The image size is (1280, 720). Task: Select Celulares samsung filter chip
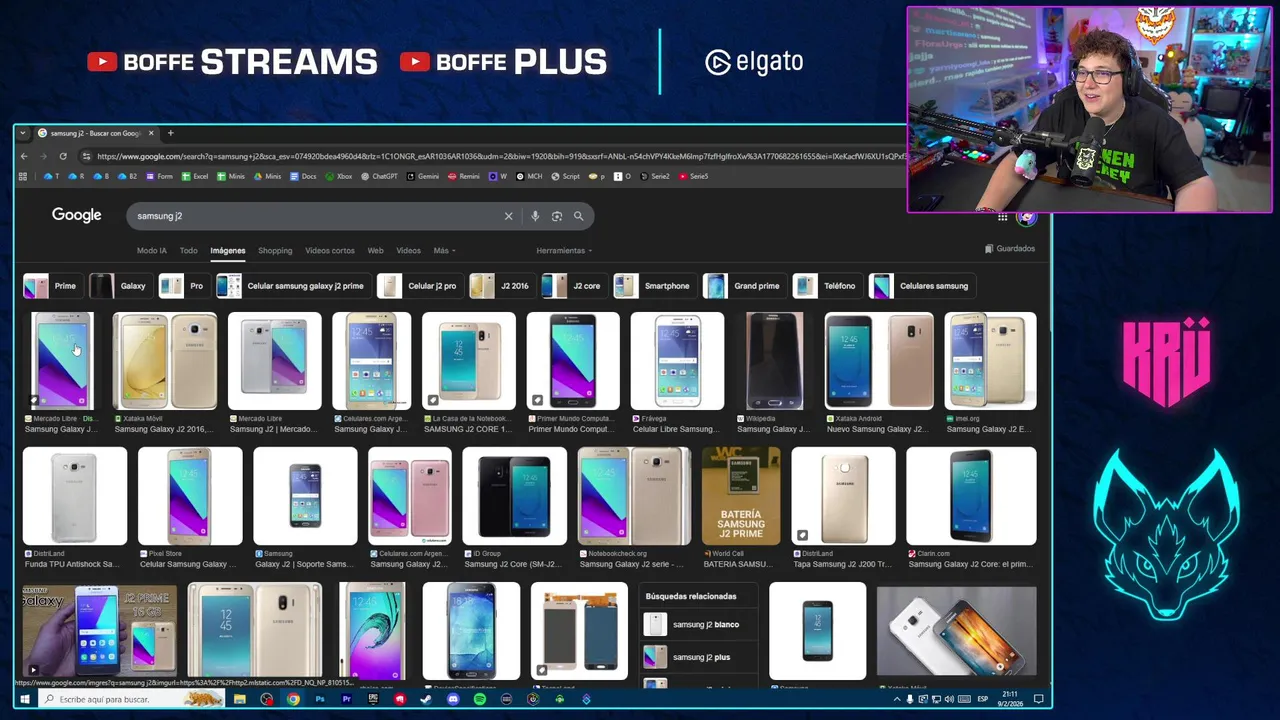[x=920, y=286]
